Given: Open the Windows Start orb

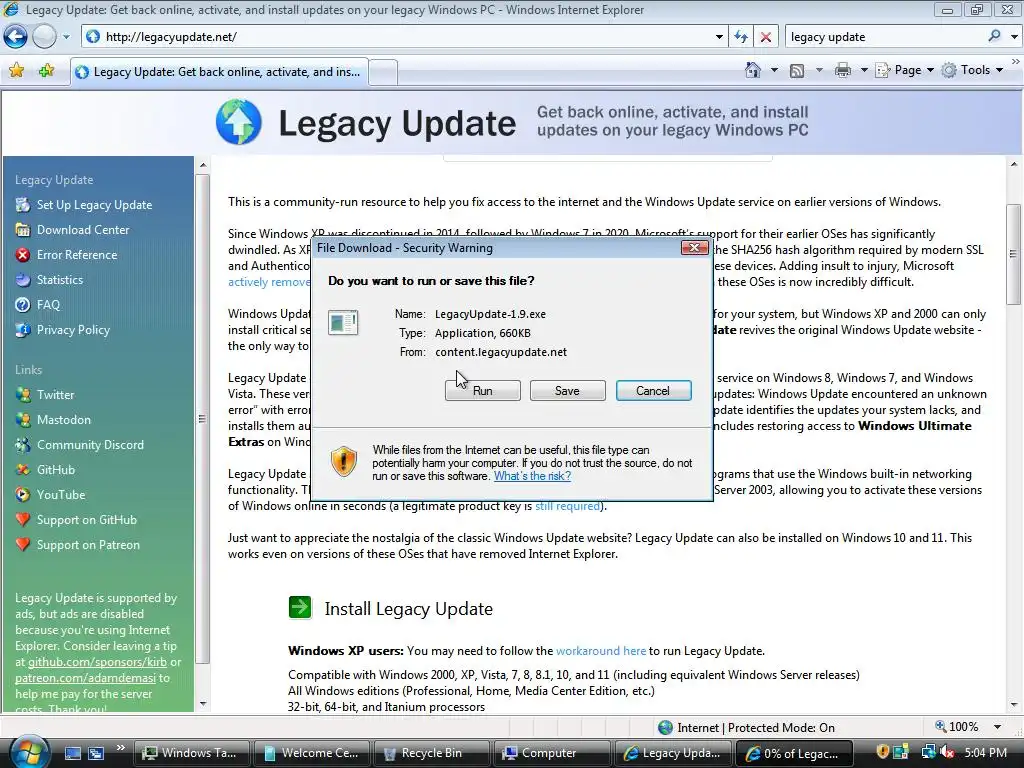Looking at the screenshot, I should click(28, 752).
